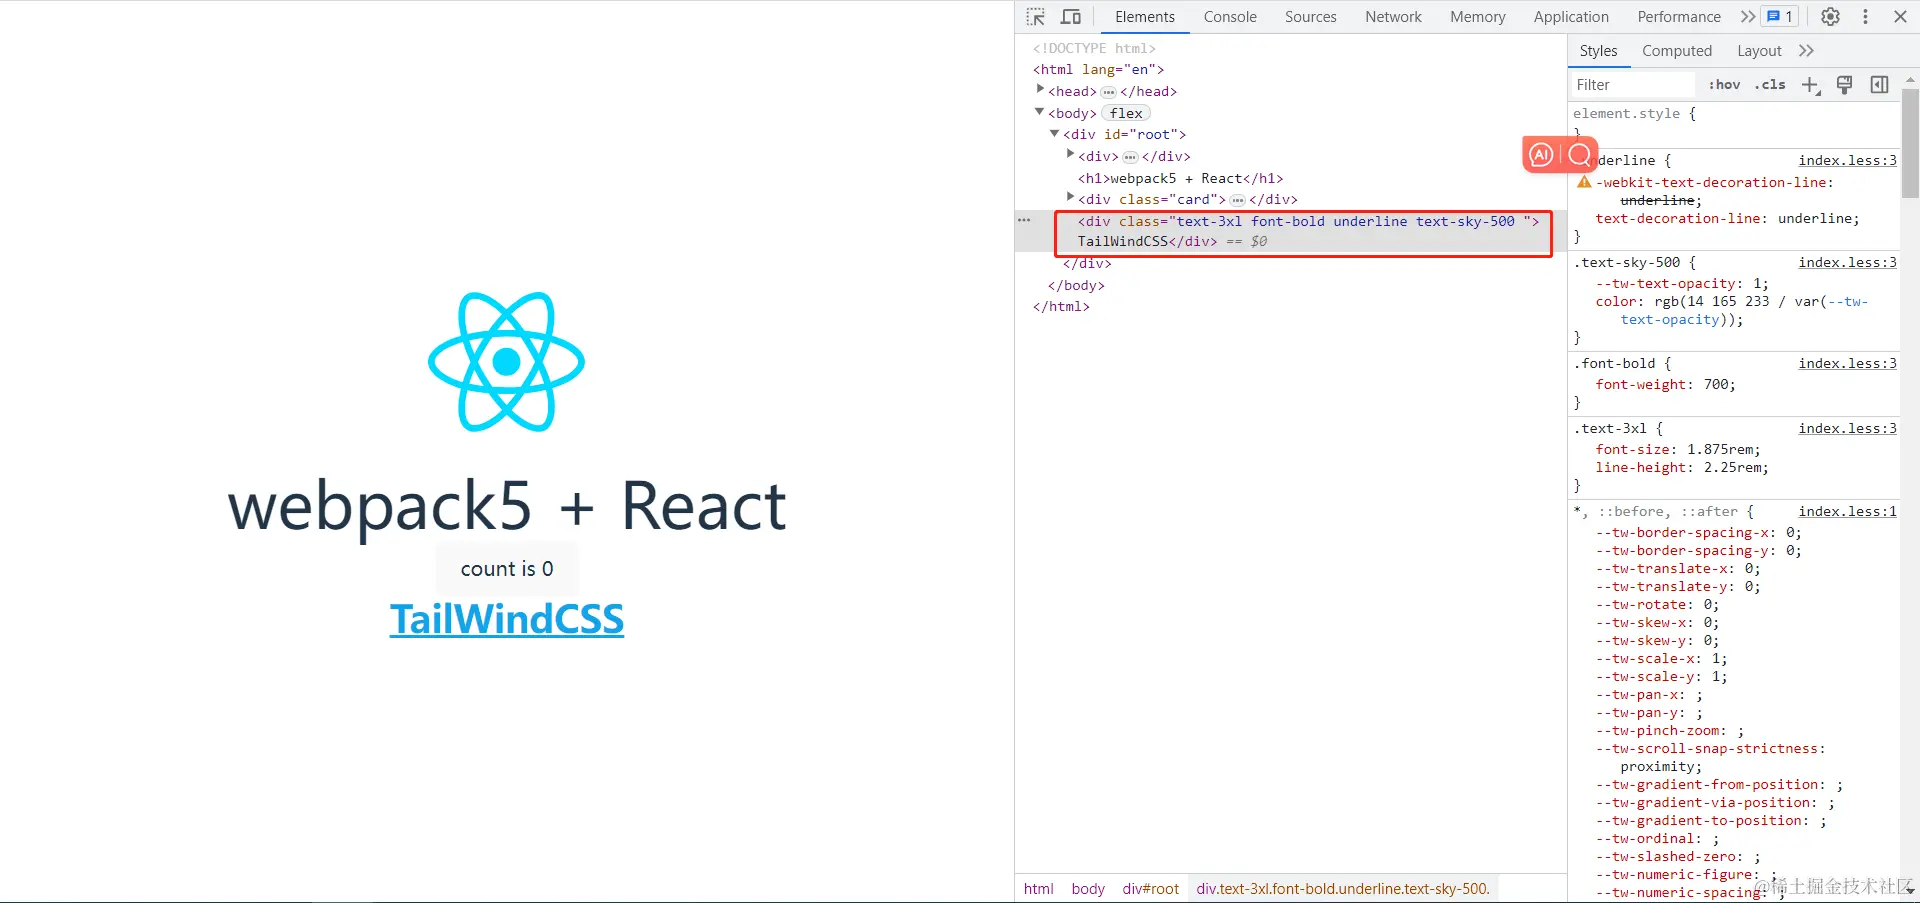Screen dimensions: 1920x903
Task: Collapse the div id="root" node
Action: coord(1054,133)
